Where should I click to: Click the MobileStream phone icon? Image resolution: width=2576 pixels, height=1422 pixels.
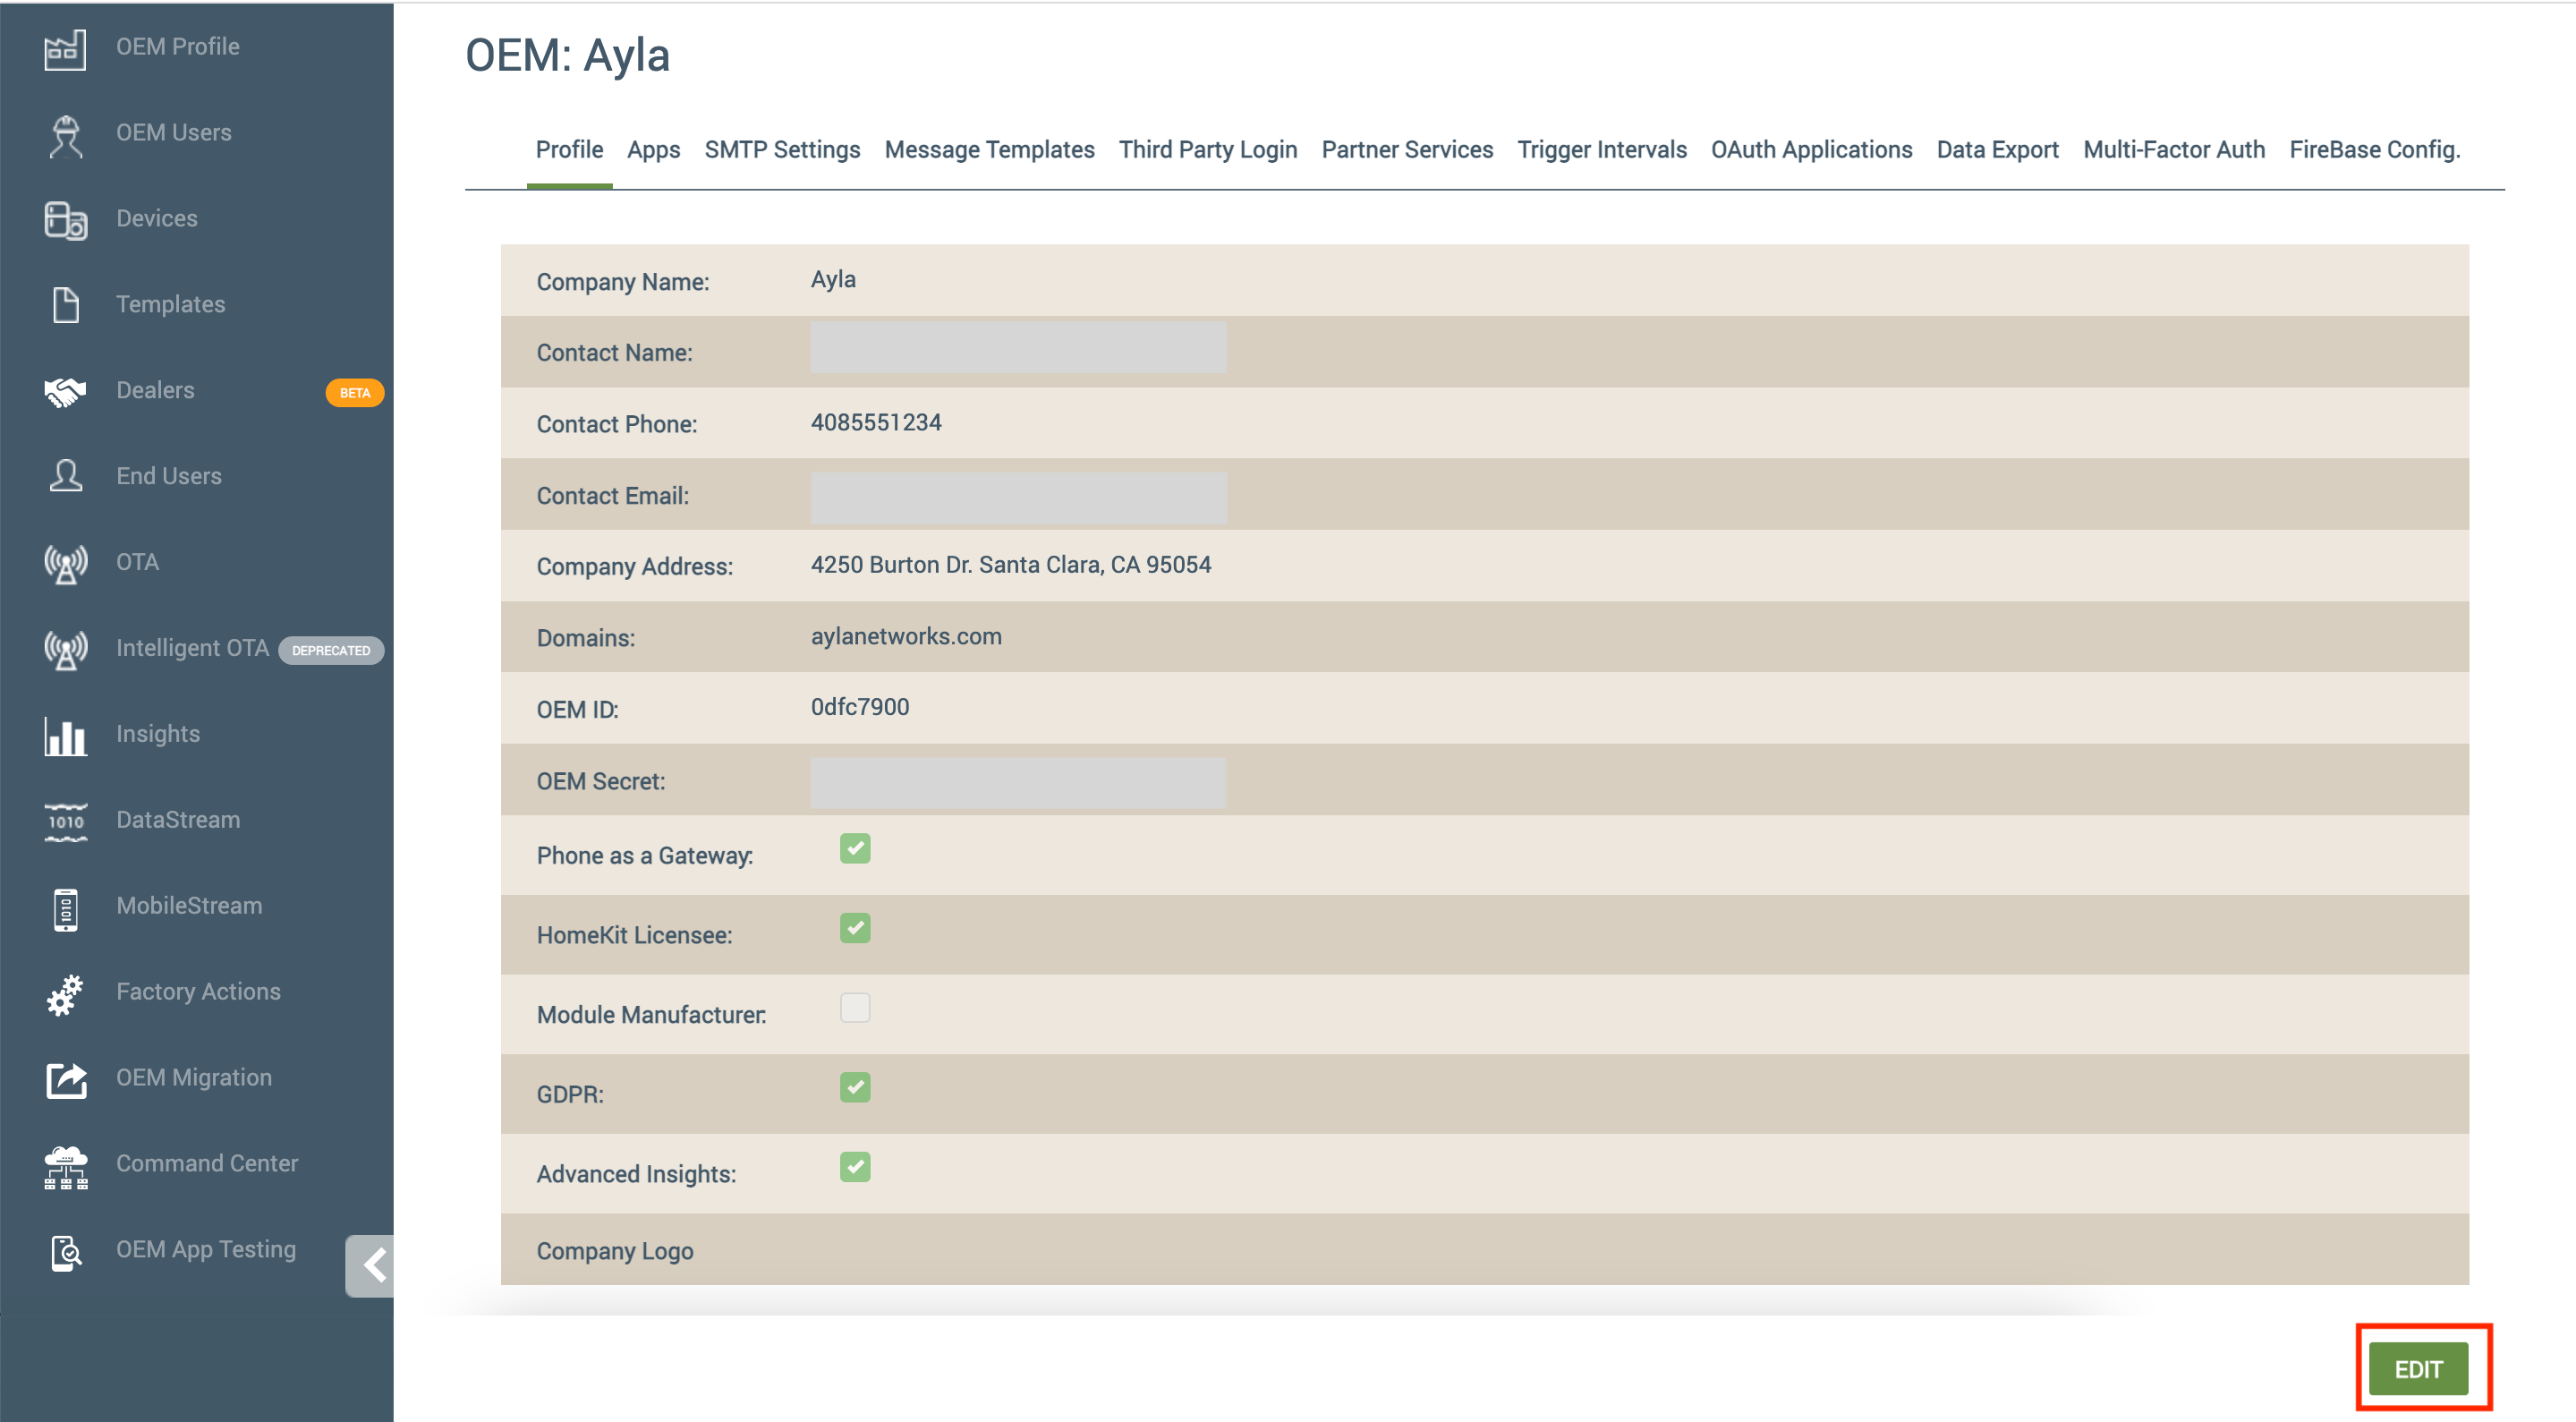coord(65,909)
